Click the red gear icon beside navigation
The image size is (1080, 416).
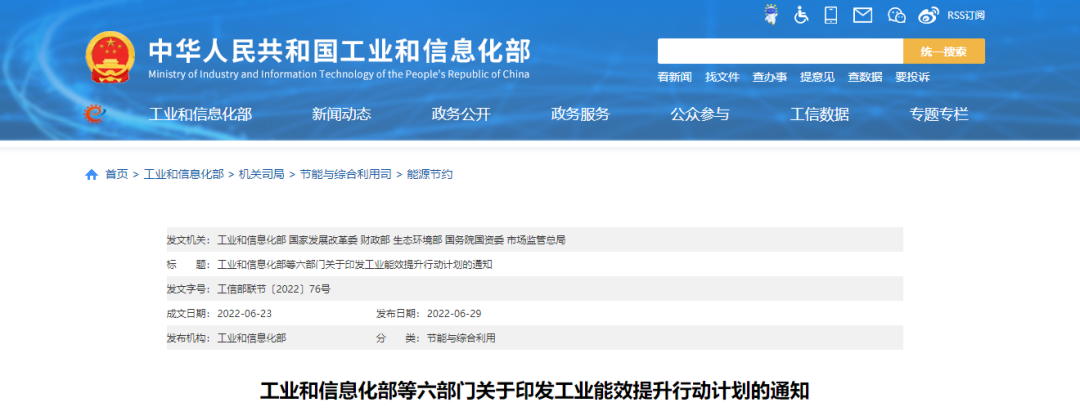(94, 114)
